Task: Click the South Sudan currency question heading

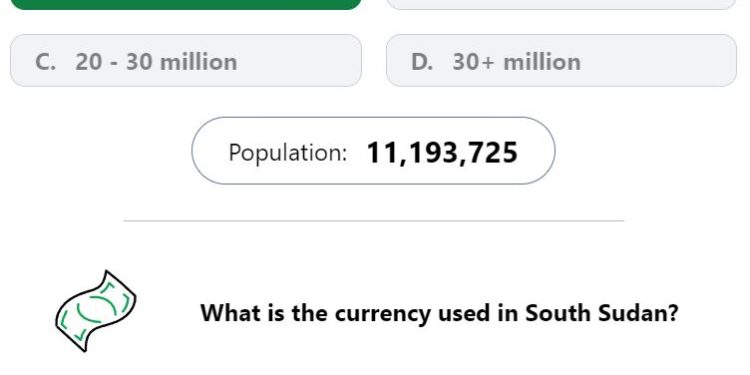Action: click(439, 313)
